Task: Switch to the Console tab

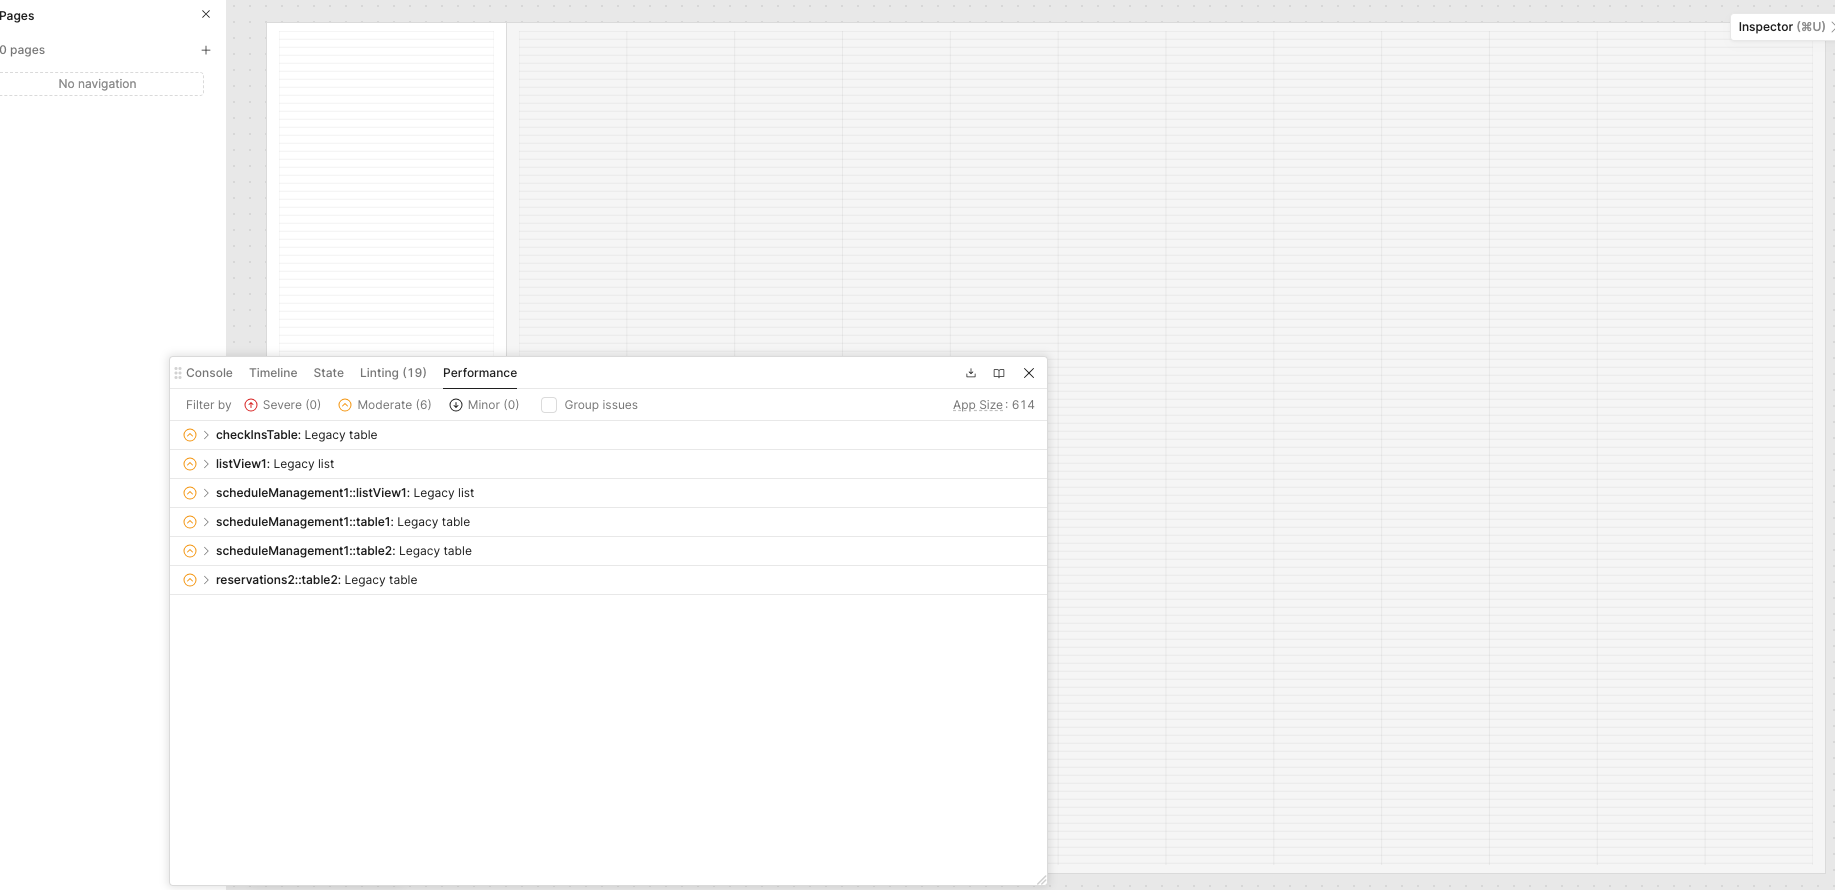Action: point(209,373)
